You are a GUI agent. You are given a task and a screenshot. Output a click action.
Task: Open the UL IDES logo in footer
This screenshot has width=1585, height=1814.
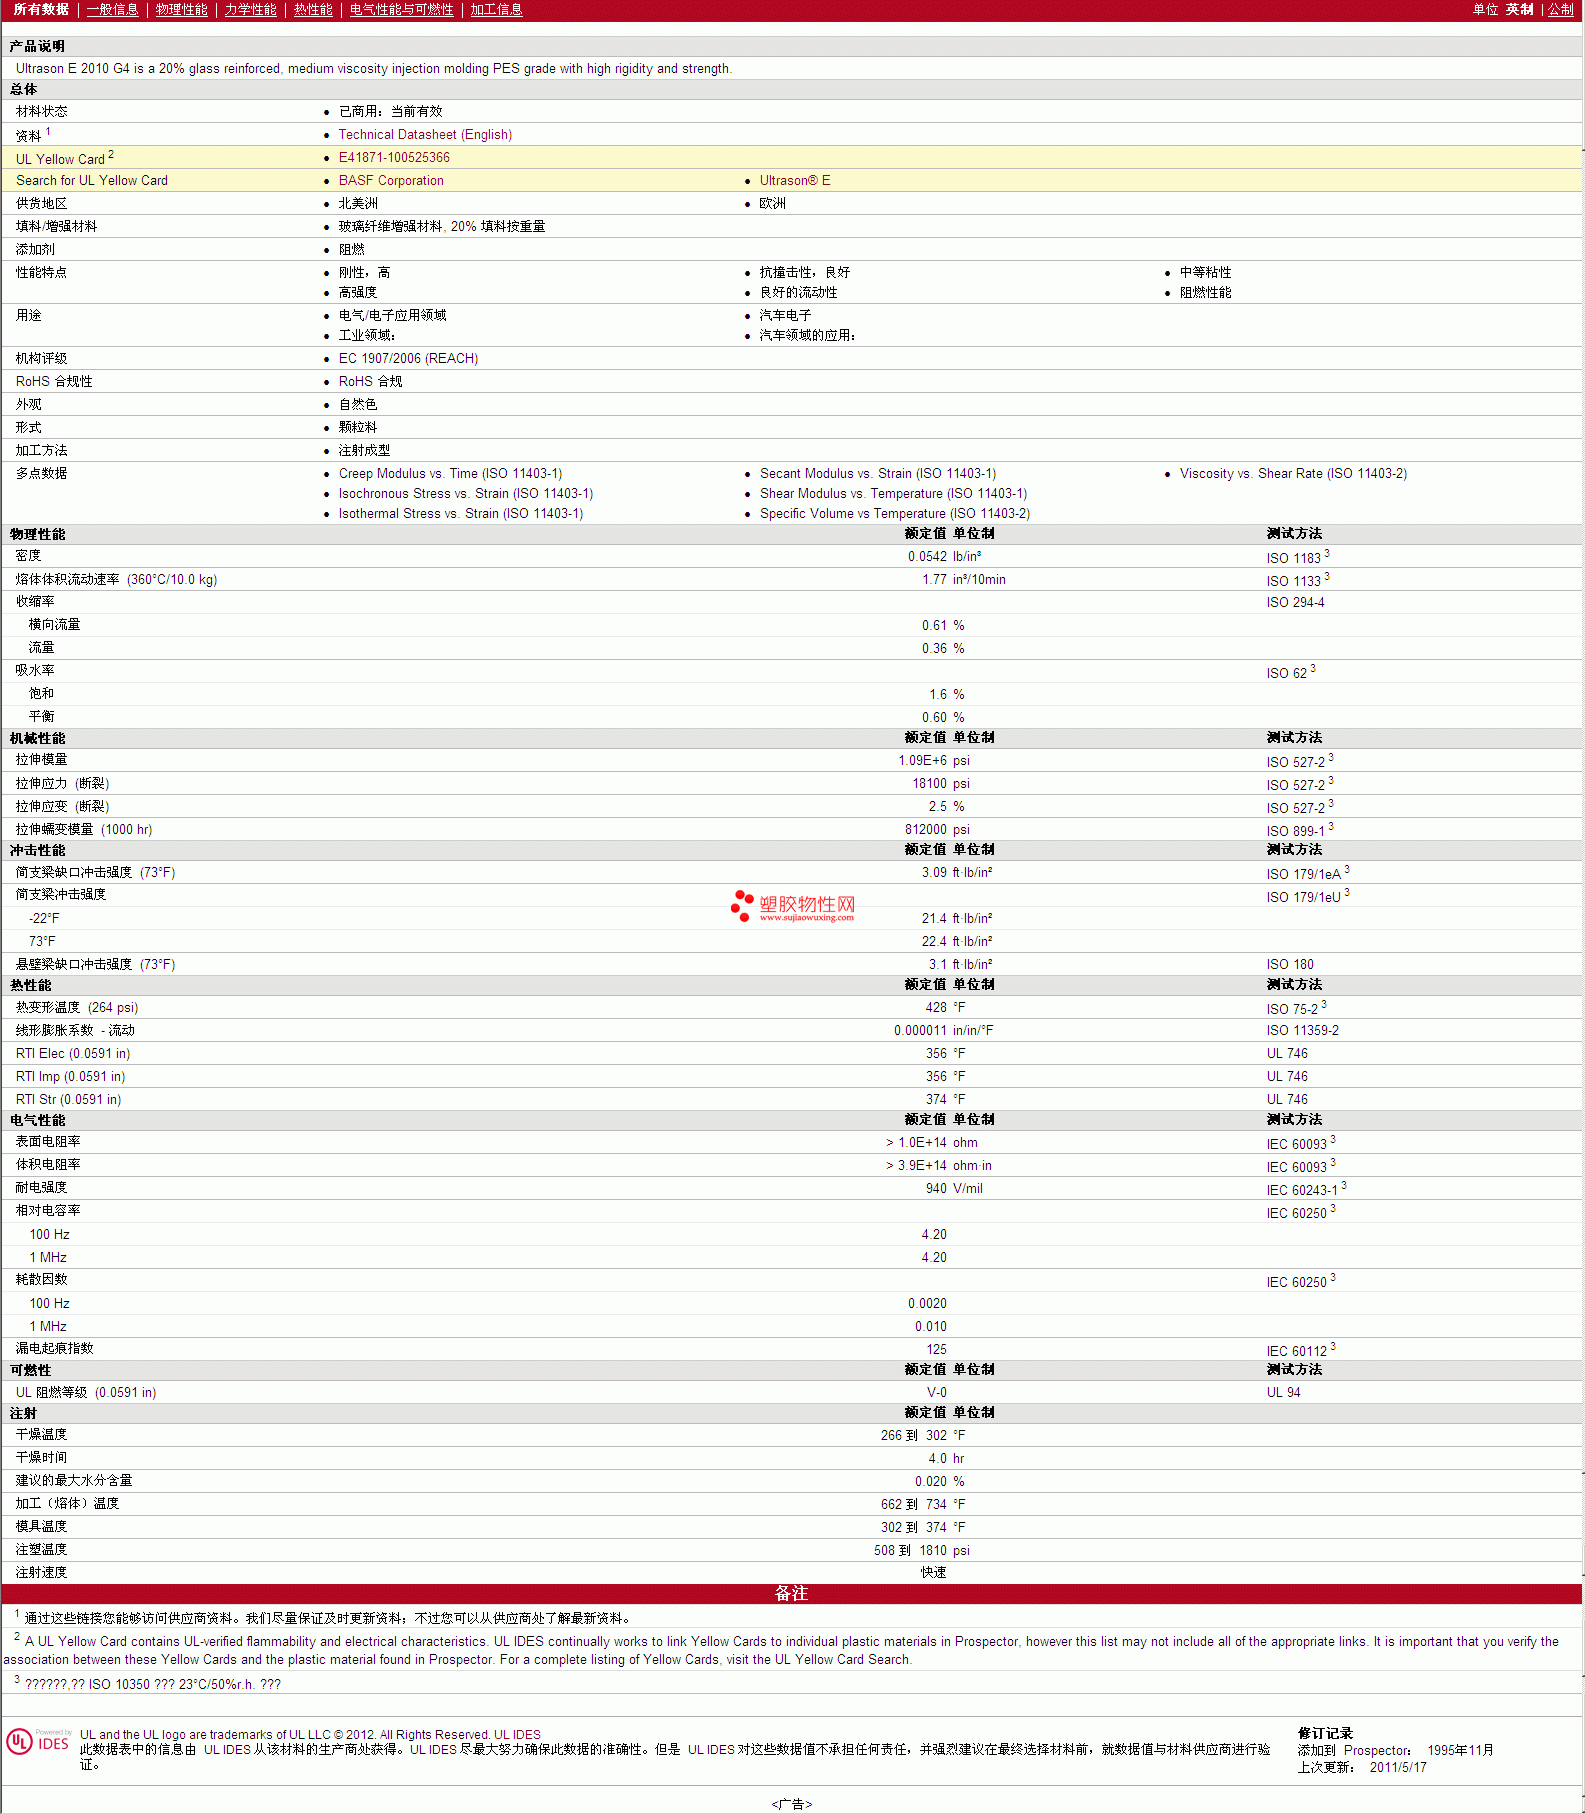[38, 1742]
